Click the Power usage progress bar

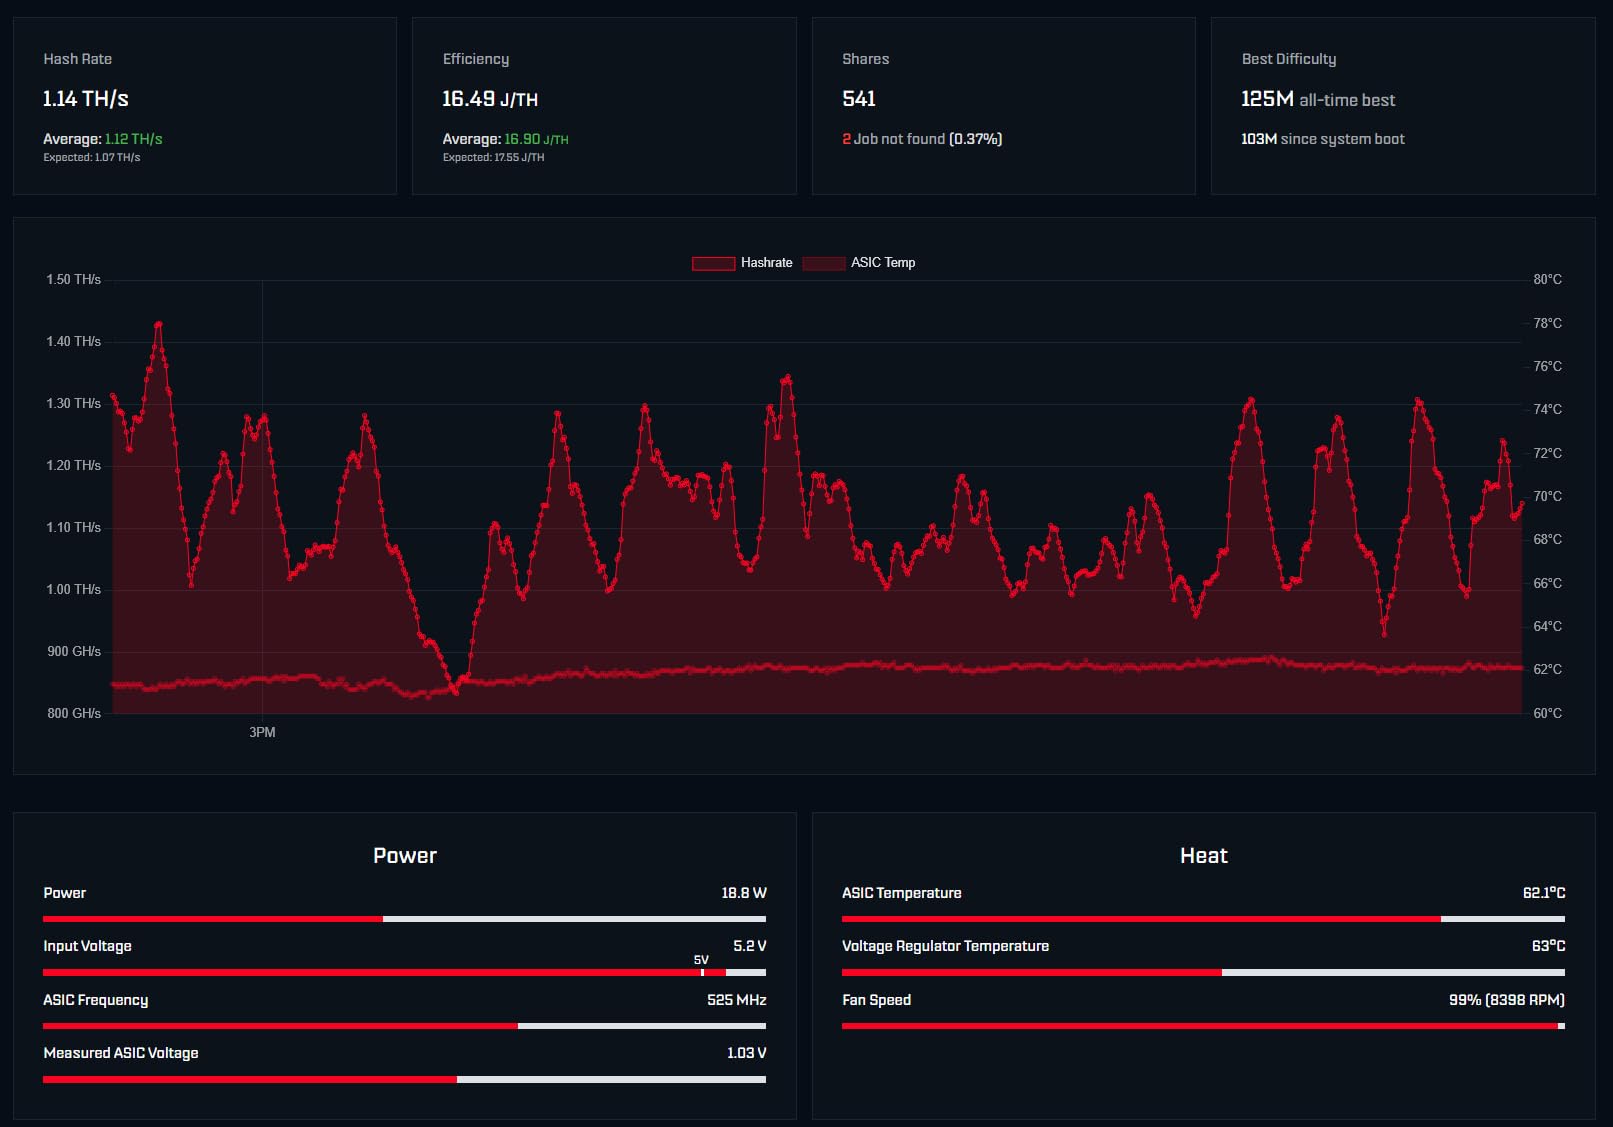(x=404, y=919)
